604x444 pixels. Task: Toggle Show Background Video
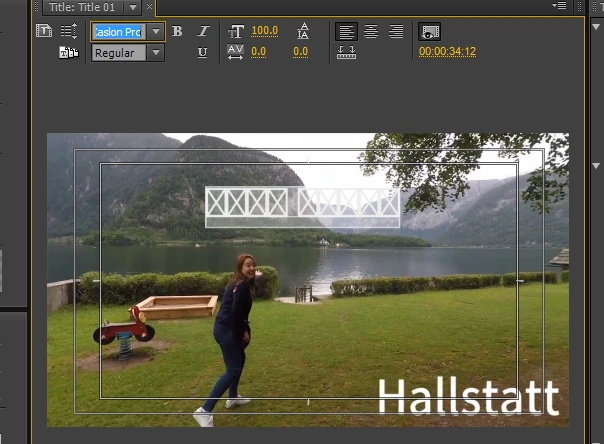coord(430,32)
